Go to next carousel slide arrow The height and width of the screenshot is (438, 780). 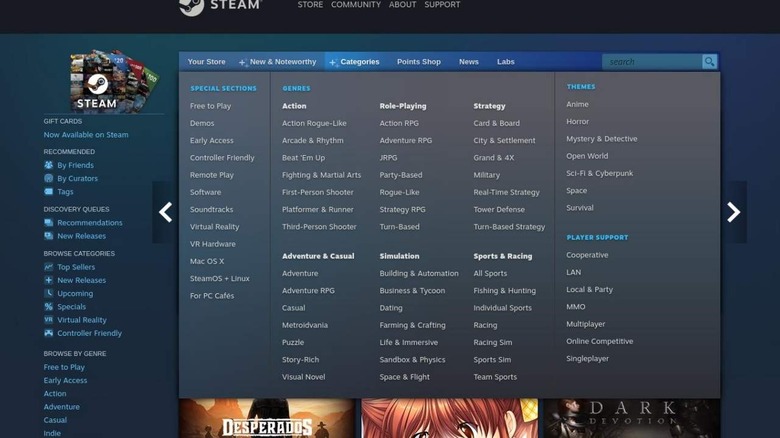click(x=733, y=212)
